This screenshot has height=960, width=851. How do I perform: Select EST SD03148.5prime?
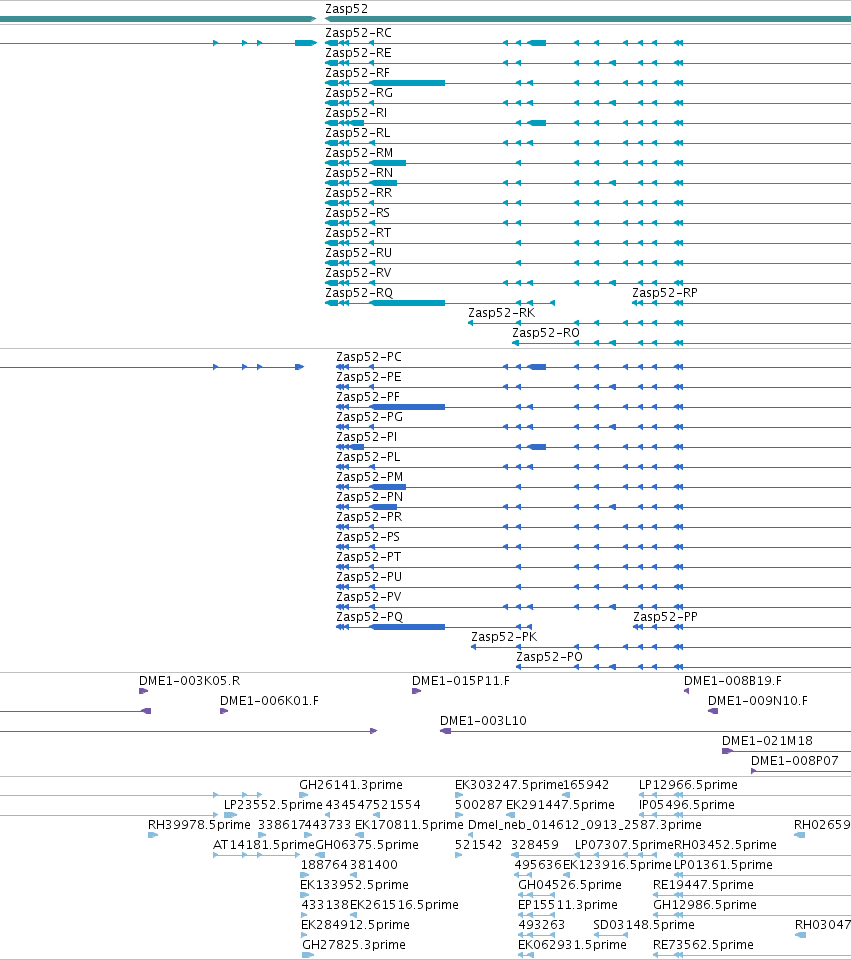click(x=644, y=925)
